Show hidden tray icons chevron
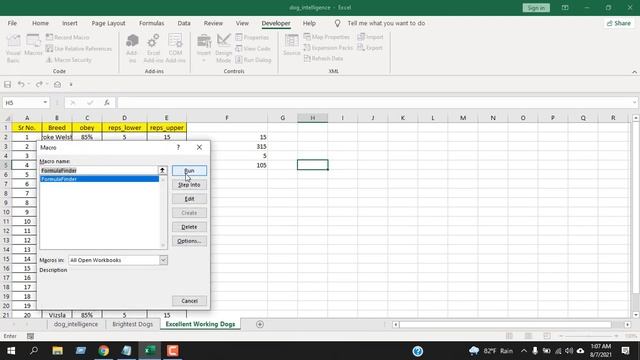Viewport: 640px width, 360px height. pos(524,351)
